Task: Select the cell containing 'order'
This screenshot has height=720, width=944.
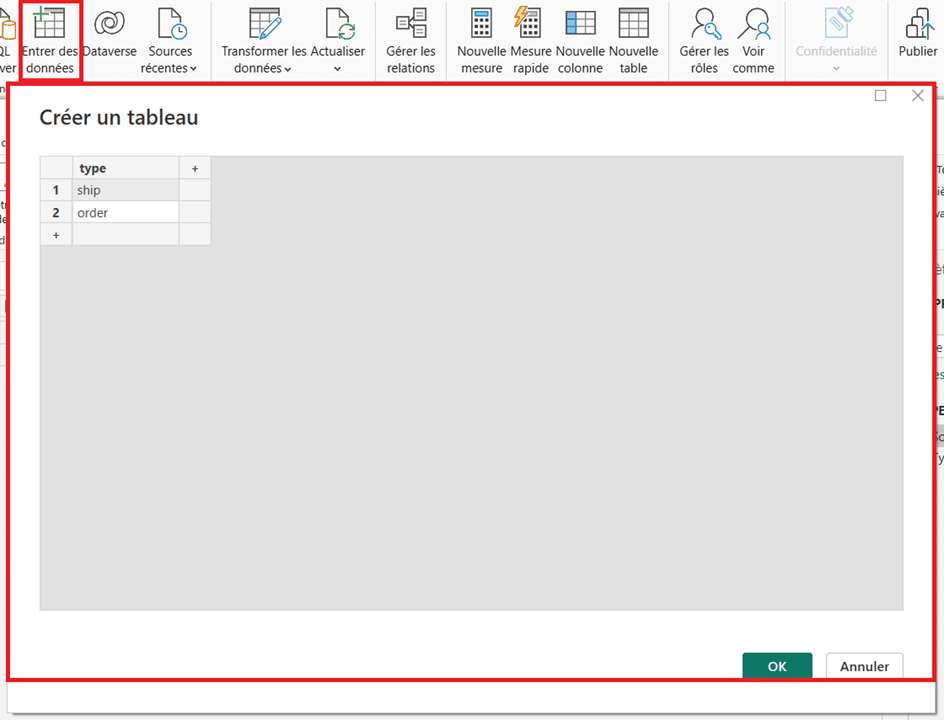Action: point(125,213)
